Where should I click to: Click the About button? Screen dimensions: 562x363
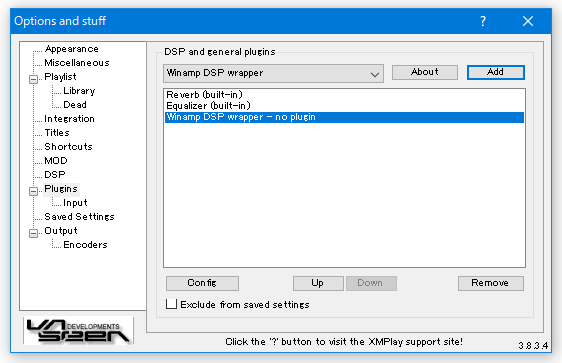pos(425,72)
